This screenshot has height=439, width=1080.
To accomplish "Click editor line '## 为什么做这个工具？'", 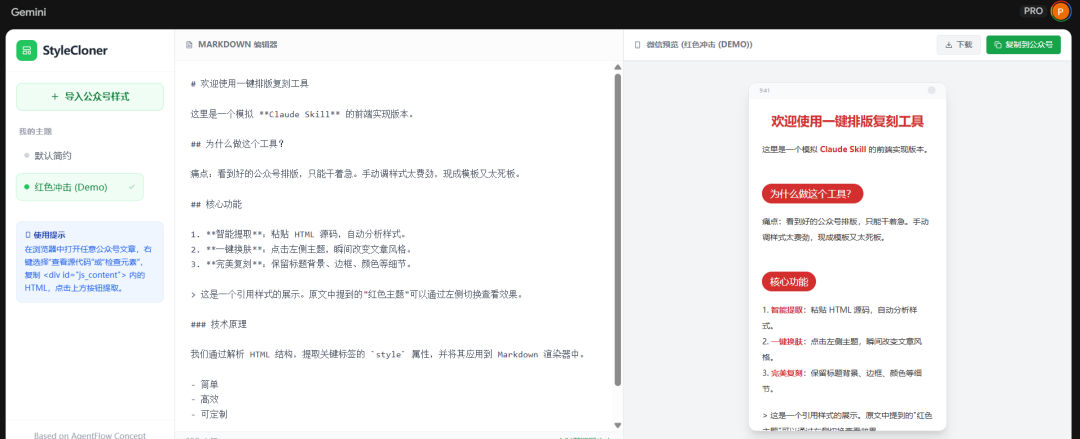I will [238, 144].
